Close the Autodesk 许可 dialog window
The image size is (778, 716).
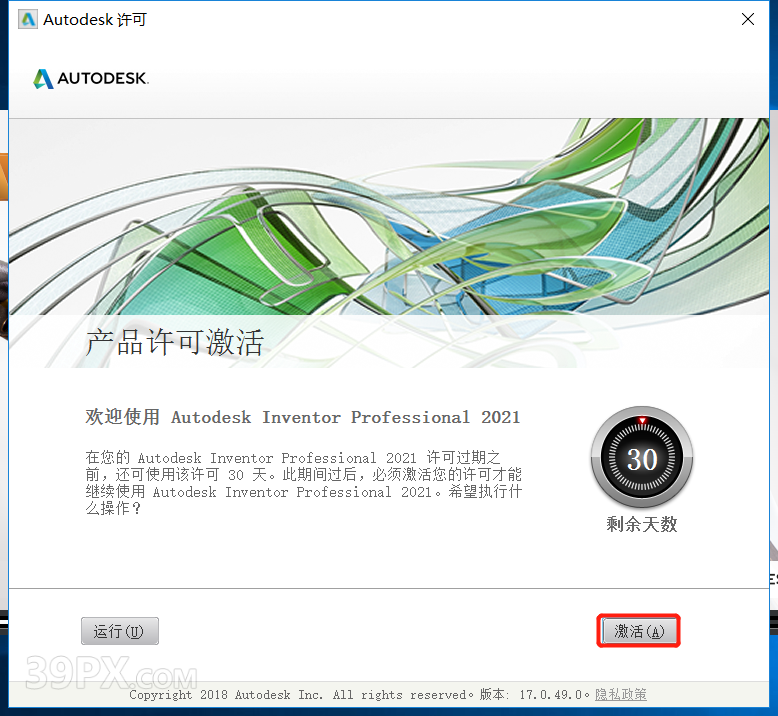748,19
